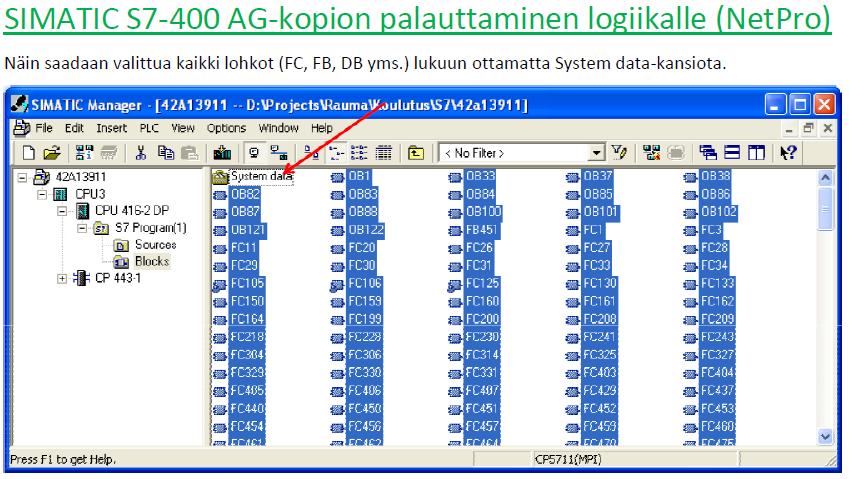849x479 pixels.
Task: Click the FC1 block icon
Action: coord(573,231)
